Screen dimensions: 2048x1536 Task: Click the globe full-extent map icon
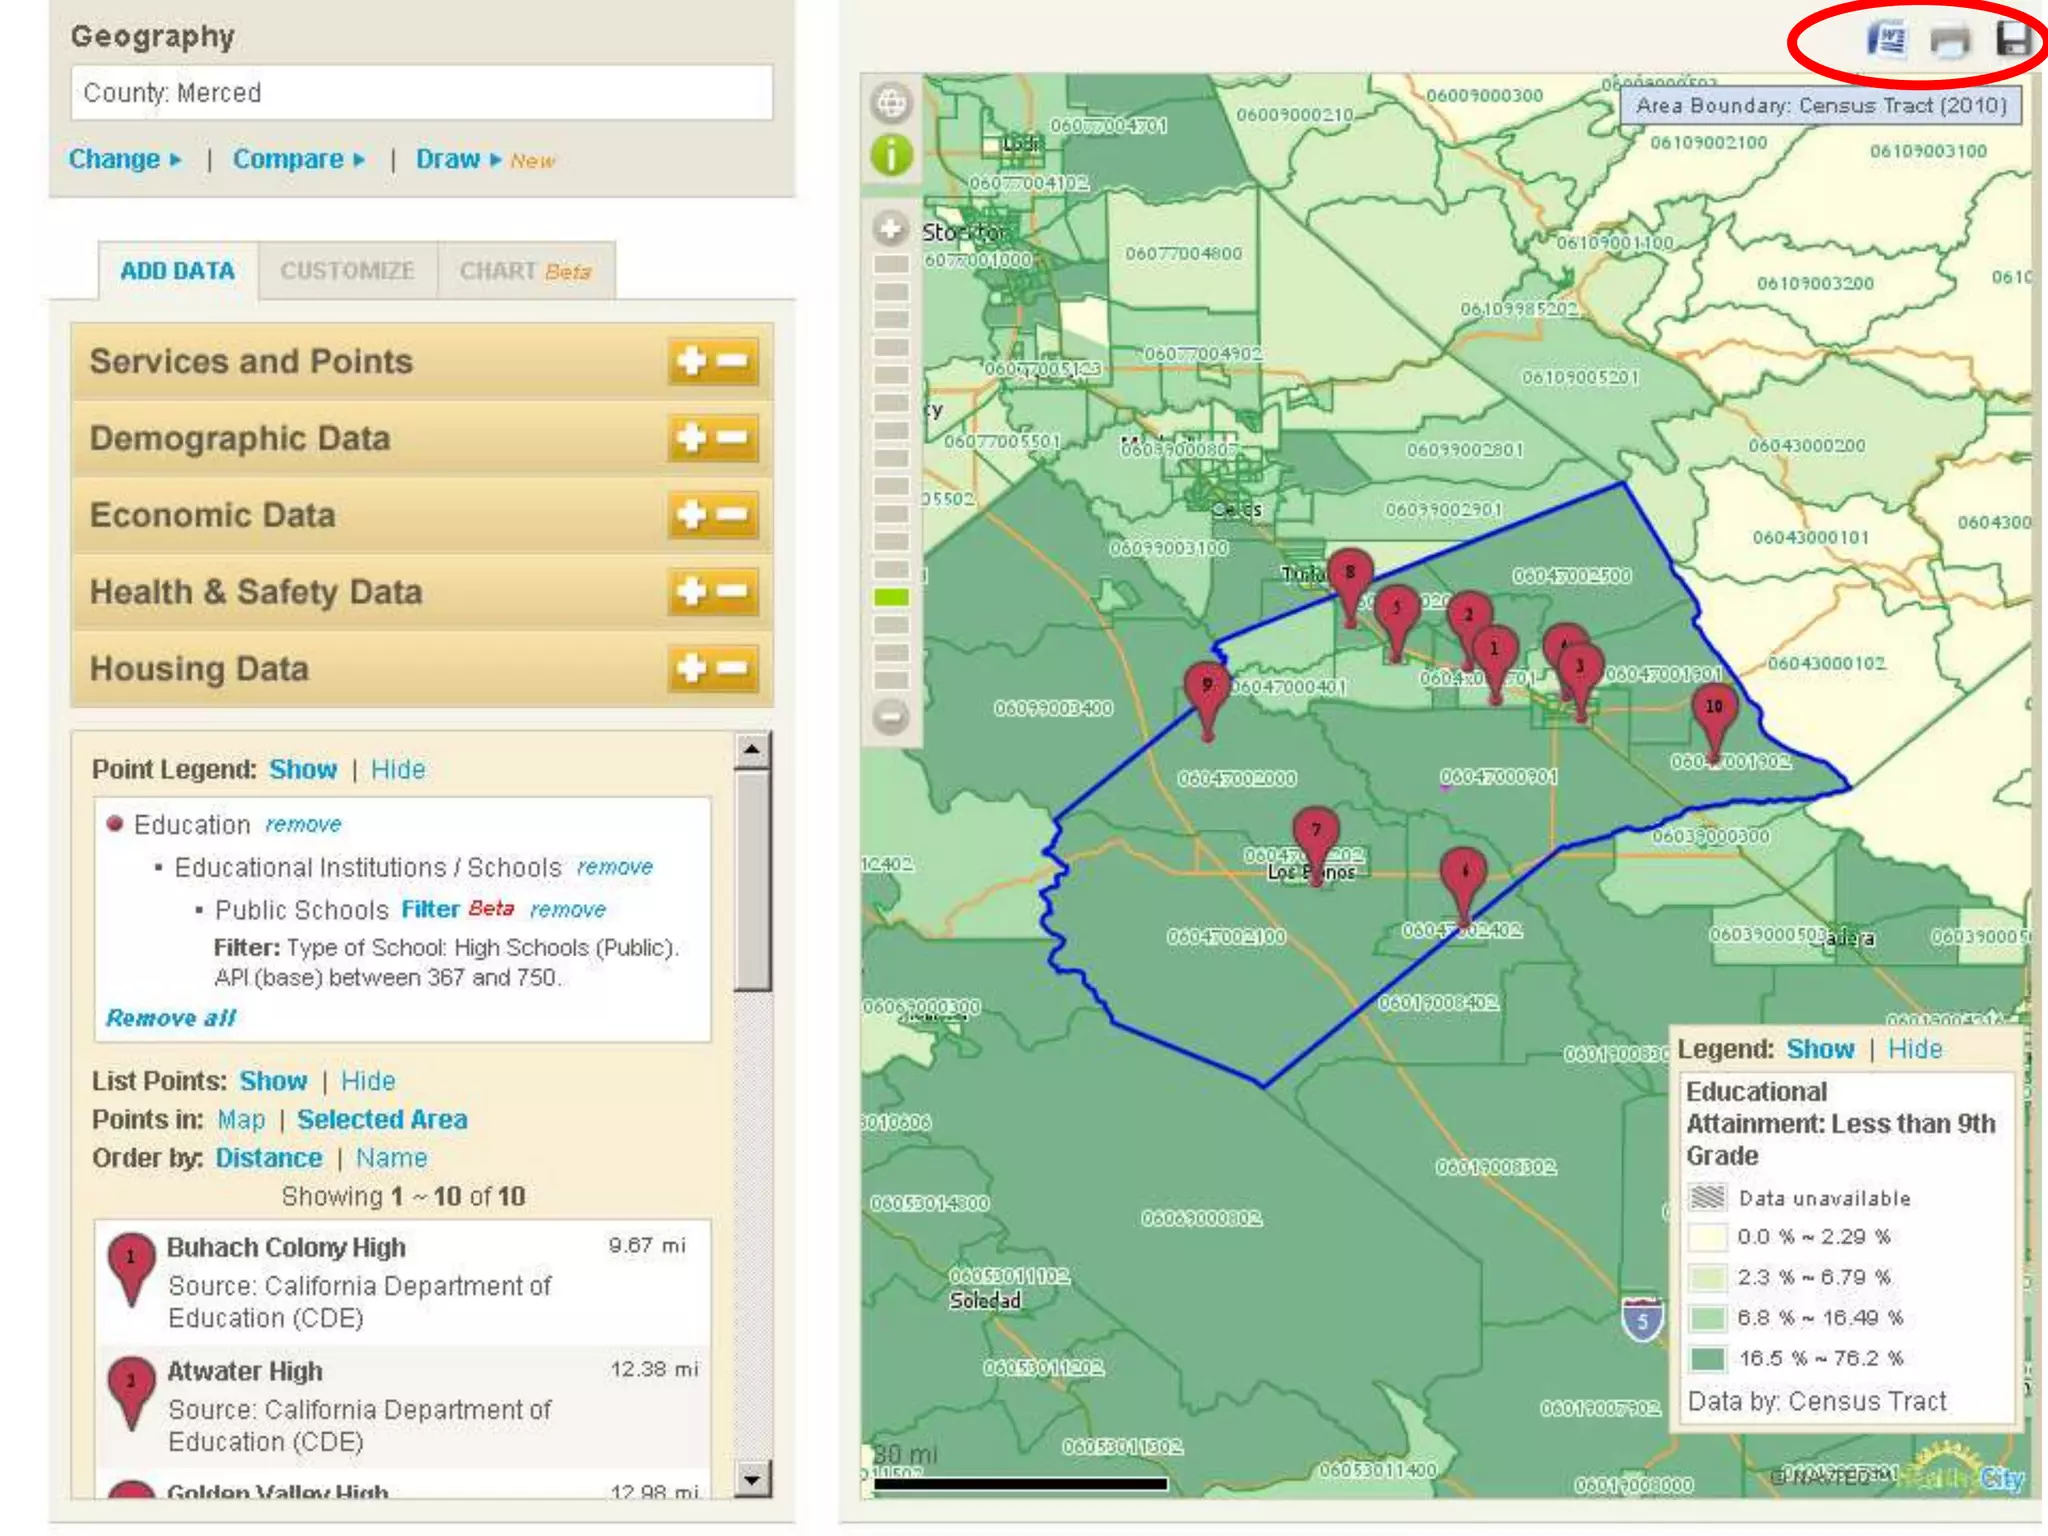891,103
